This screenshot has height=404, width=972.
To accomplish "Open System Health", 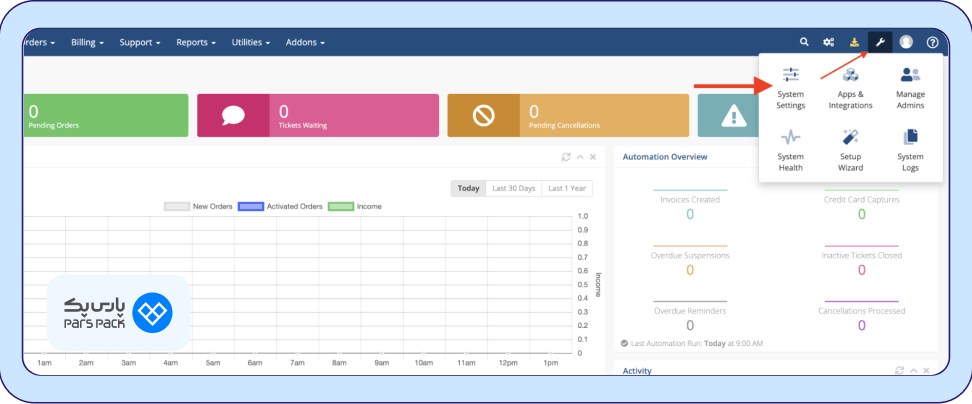I will pyautogui.click(x=790, y=151).
